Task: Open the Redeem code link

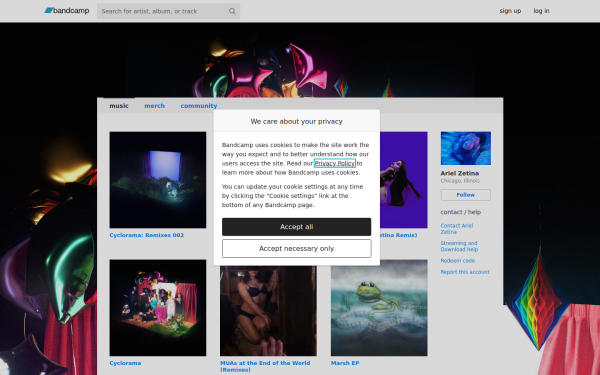Action: (x=458, y=261)
